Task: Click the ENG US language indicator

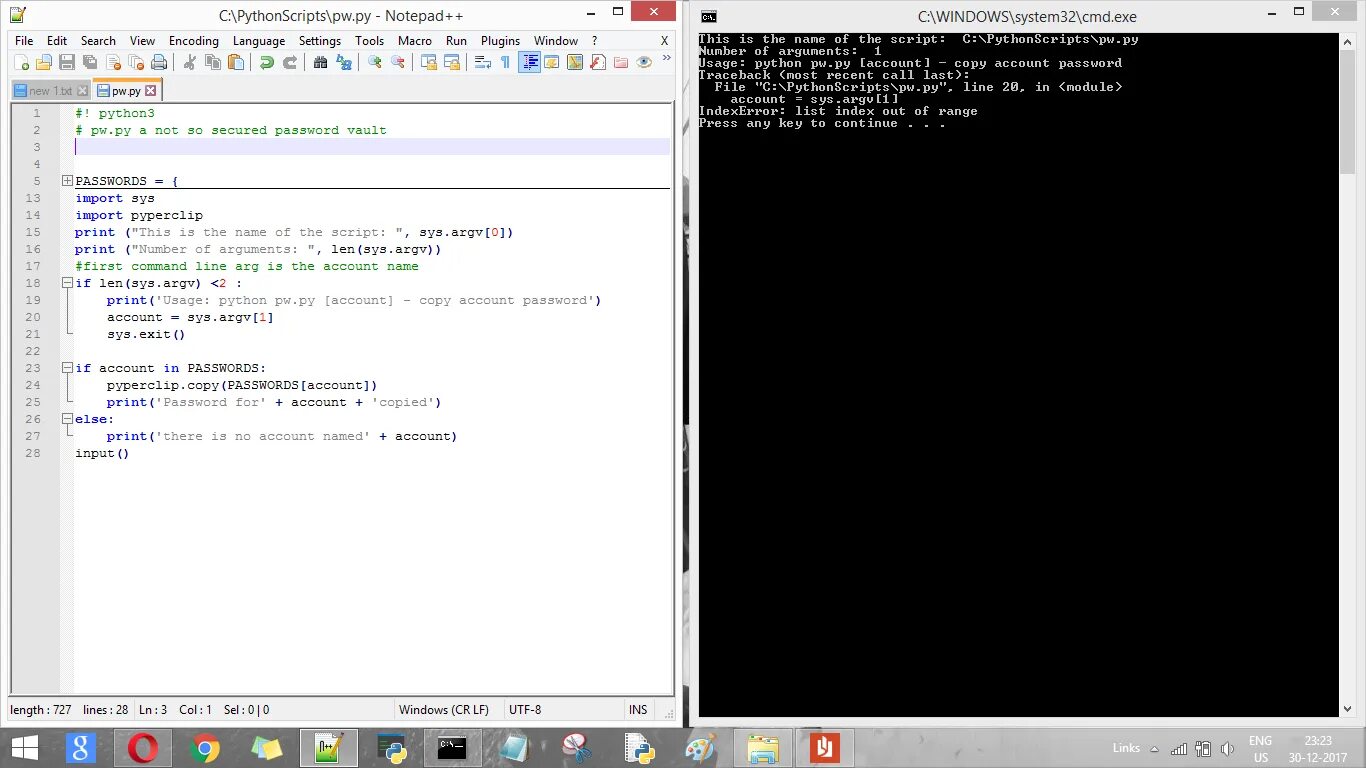Action: coord(1260,749)
